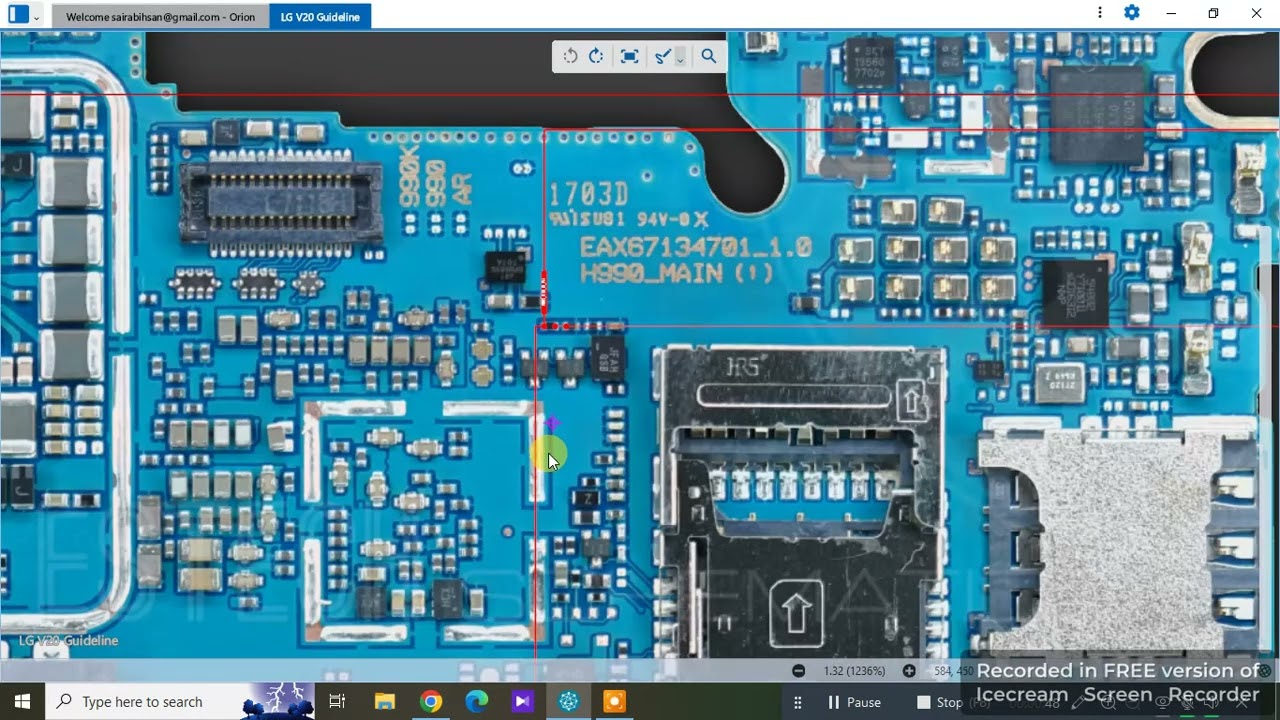The height and width of the screenshot is (720, 1280).
Task: Launch Google Chrome from the taskbar
Action: tap(431, 702)
